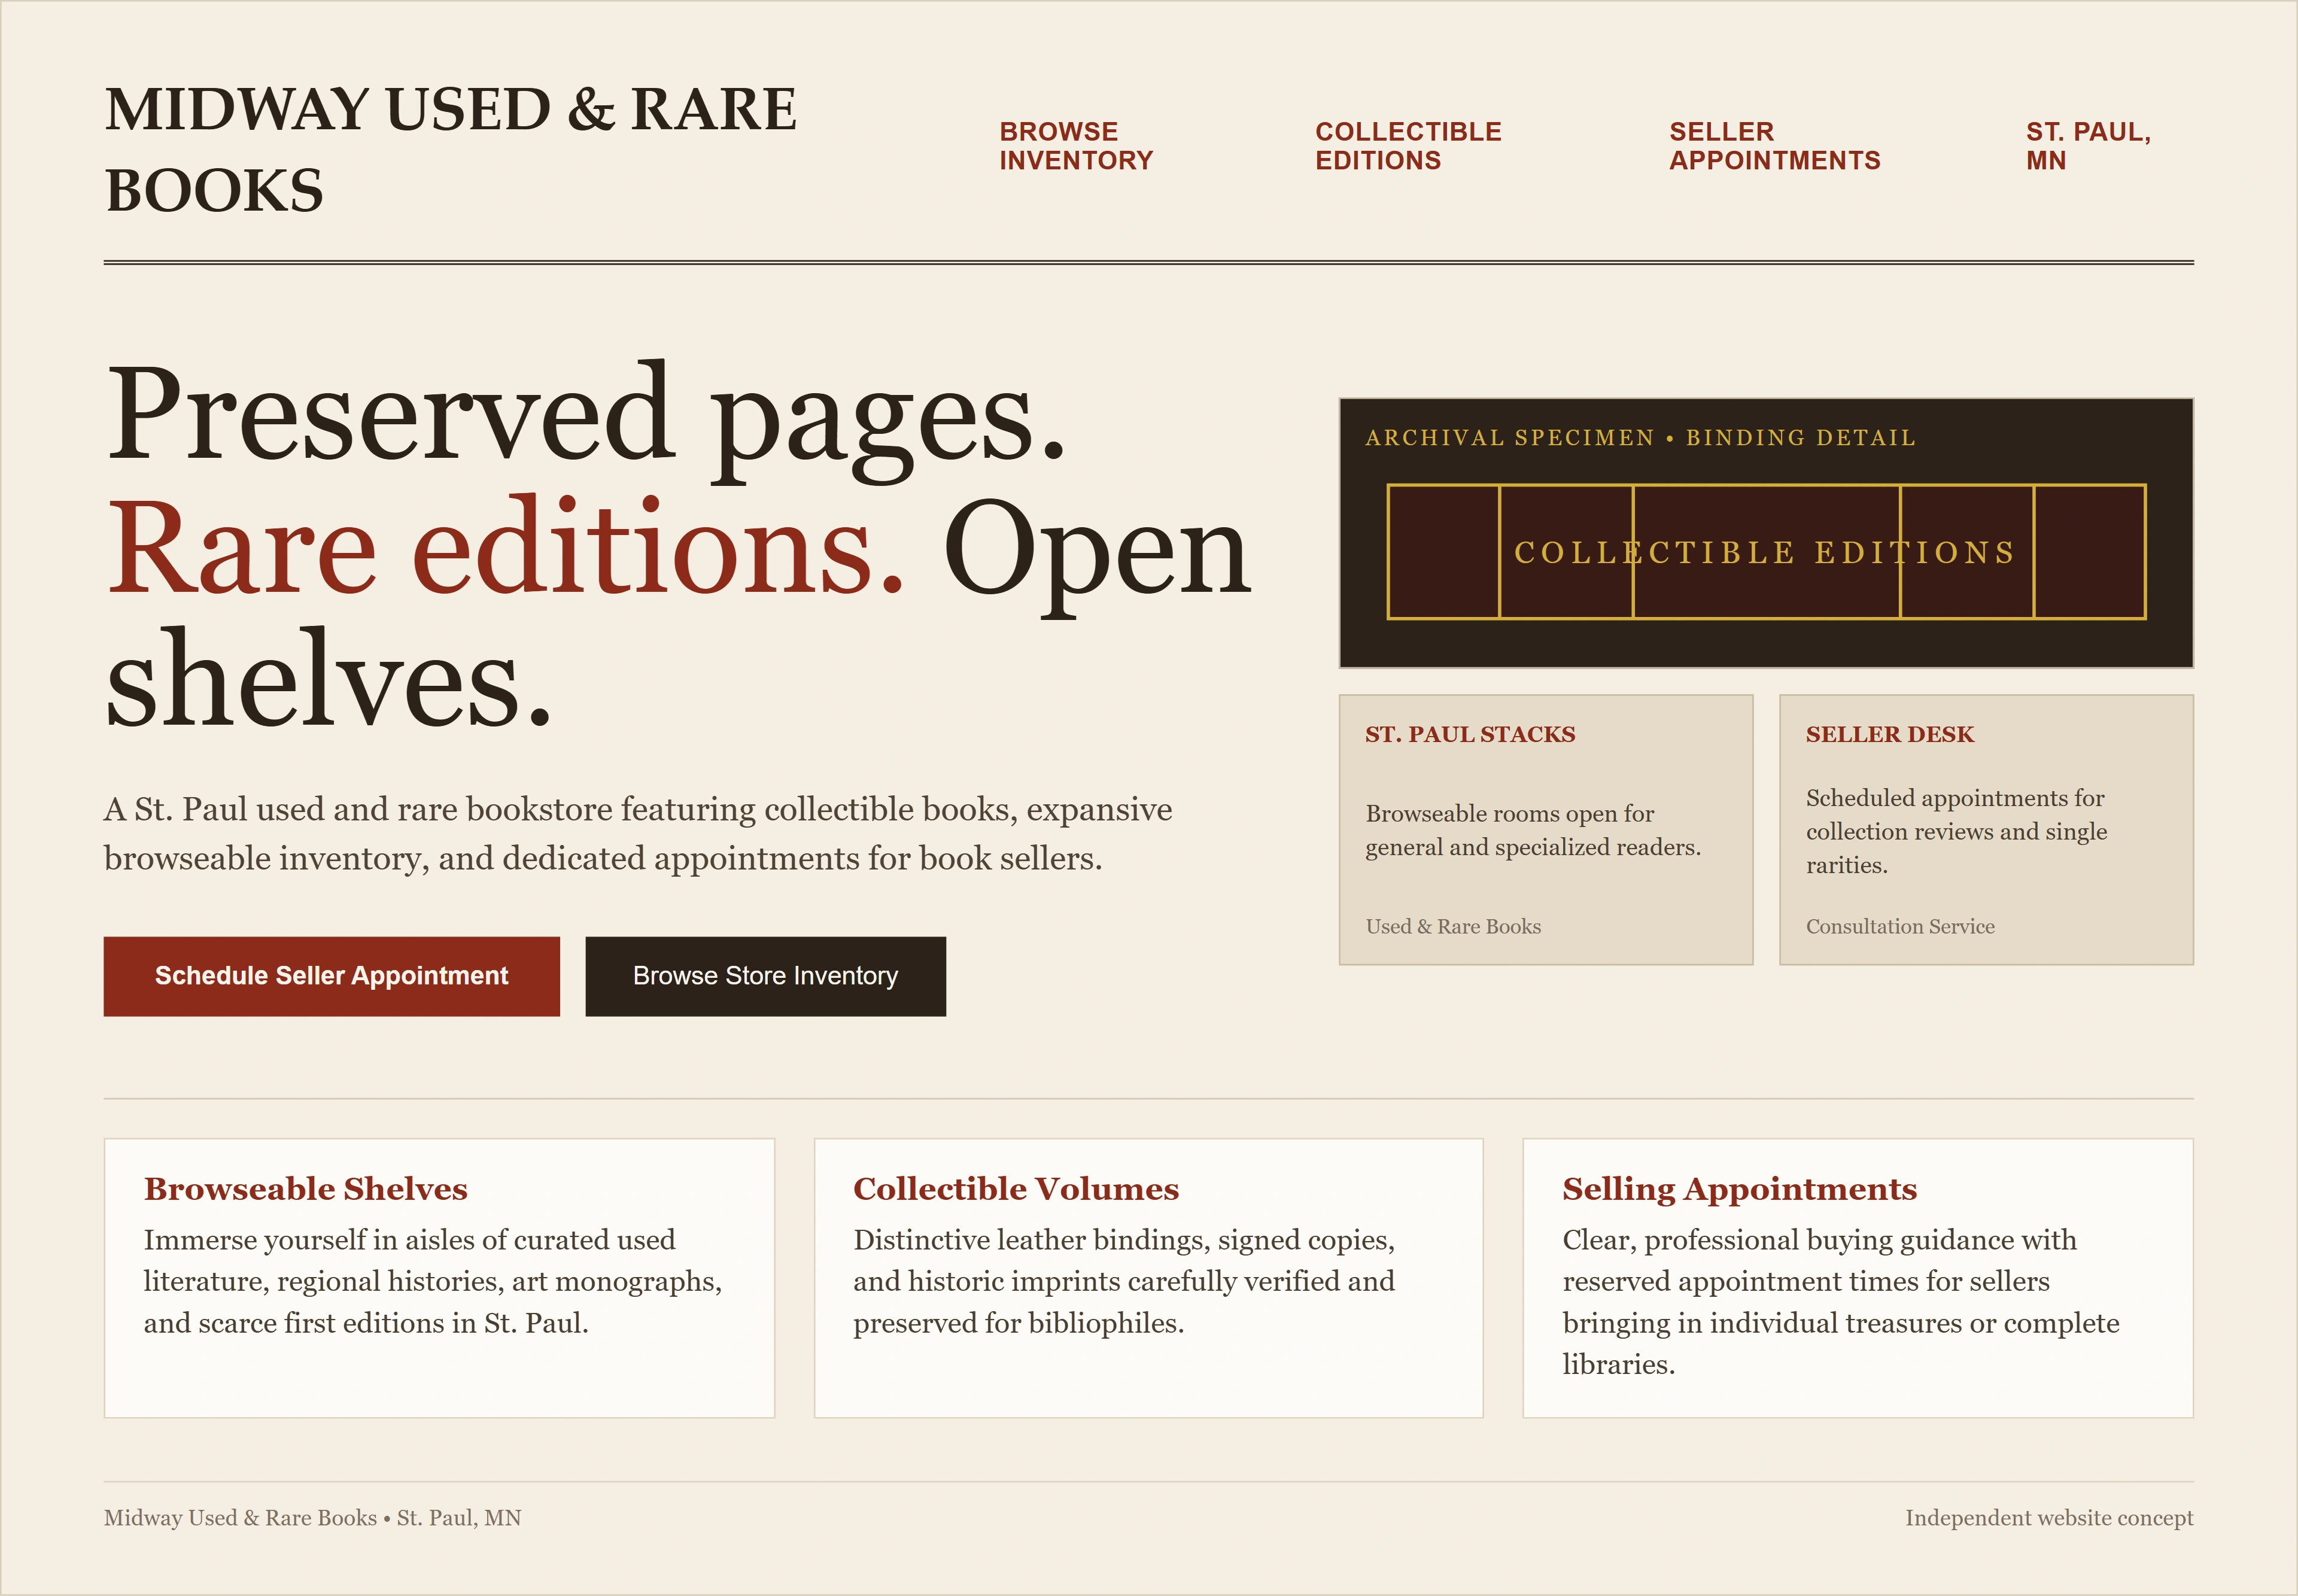Select the Selling Appointments heading
Screen dimensions: 2298x1596
(1740, 1188)
